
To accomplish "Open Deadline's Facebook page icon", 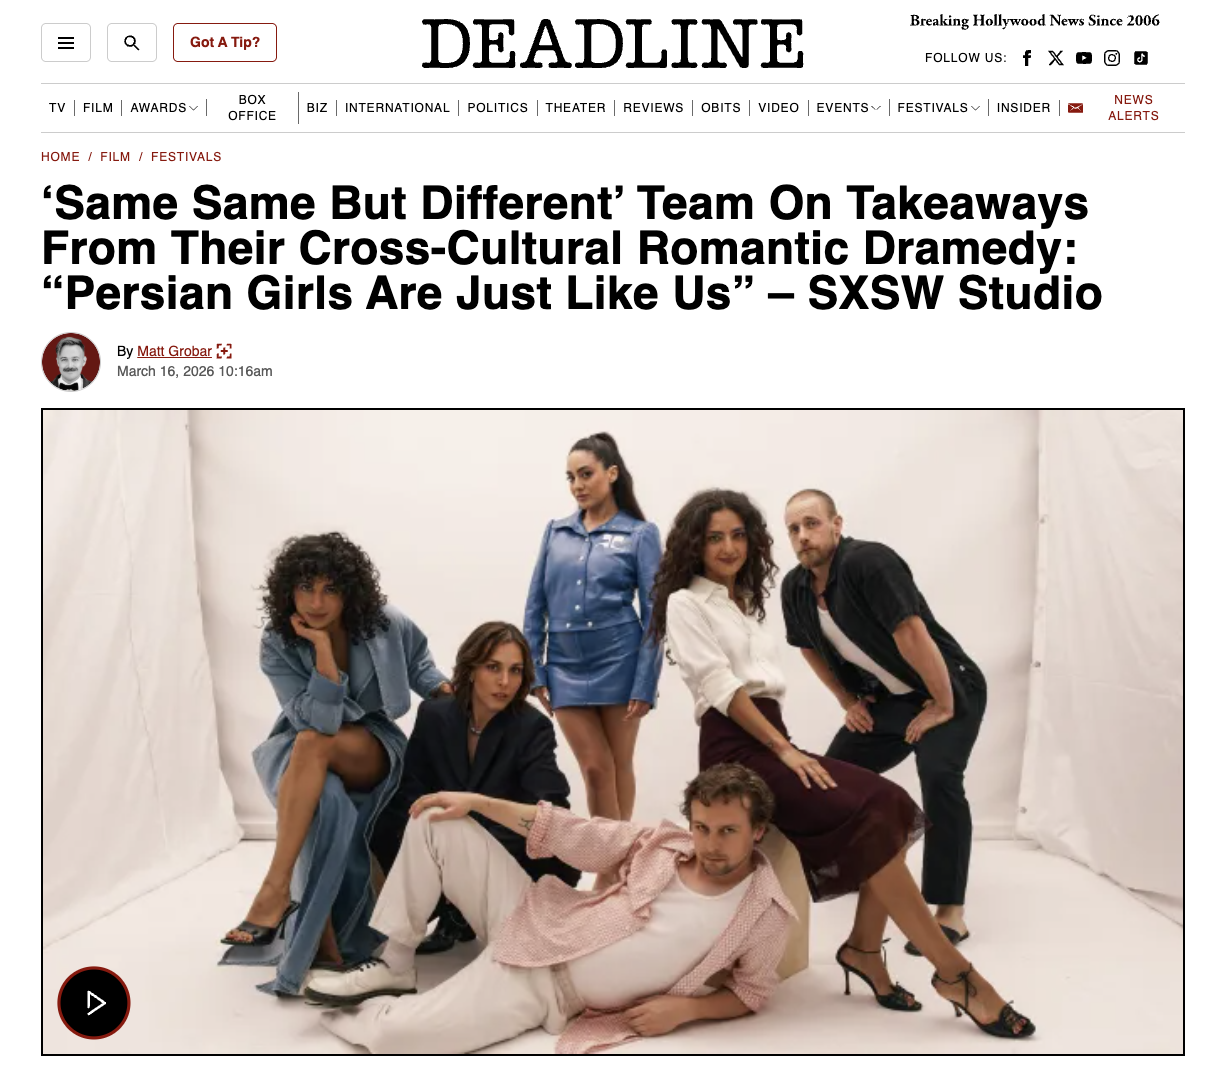I will [1027, 58].
